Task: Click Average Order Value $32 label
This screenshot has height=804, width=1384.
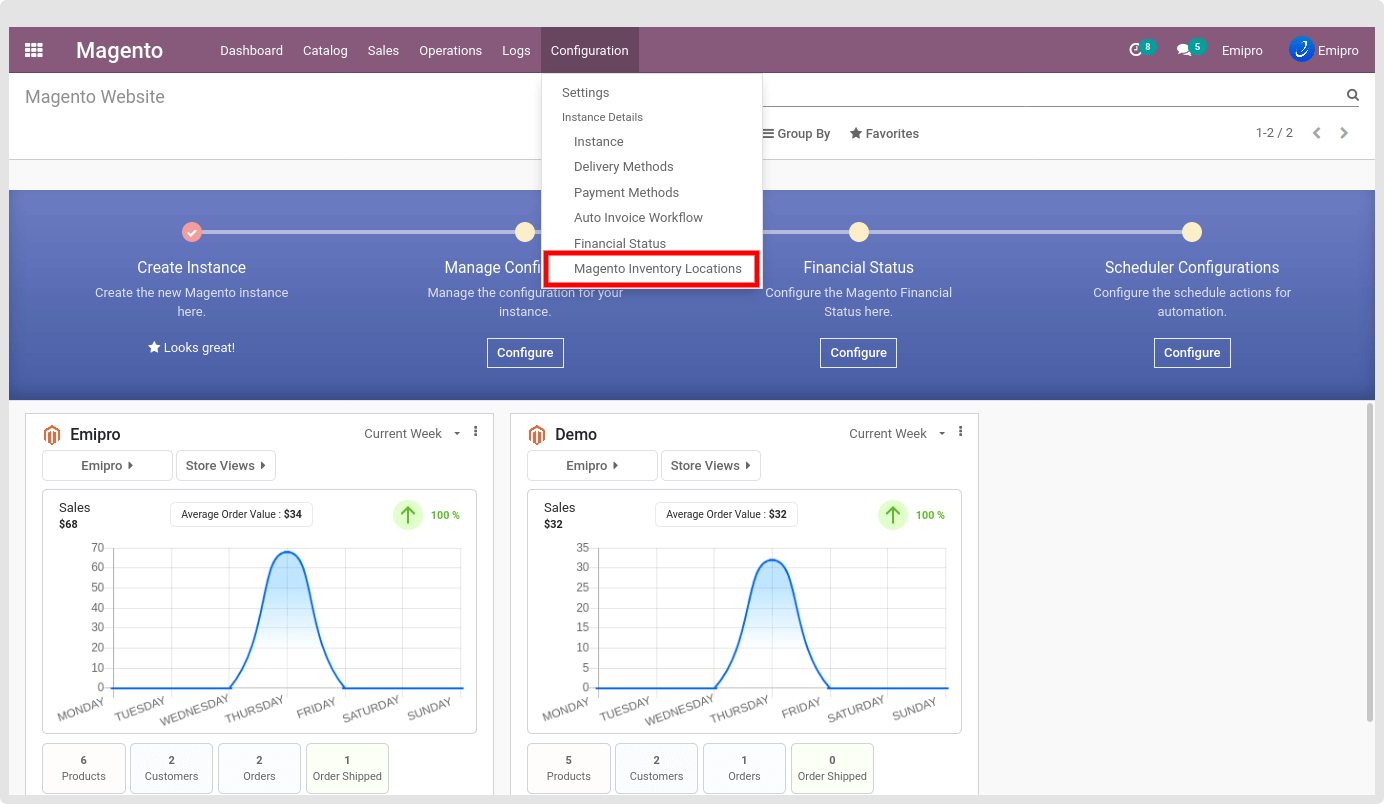Action: click(x=726, y=514)
